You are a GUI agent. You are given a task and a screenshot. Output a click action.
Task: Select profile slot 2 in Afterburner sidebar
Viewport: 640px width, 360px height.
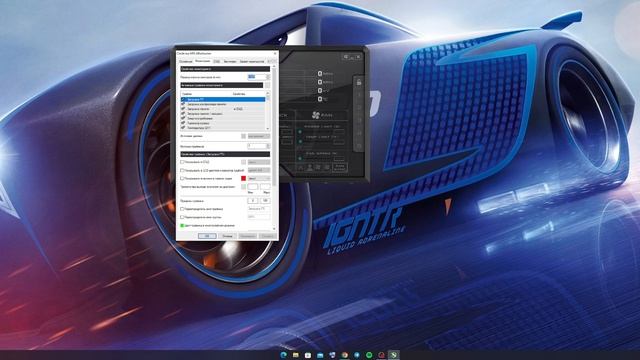coord(359,107)
